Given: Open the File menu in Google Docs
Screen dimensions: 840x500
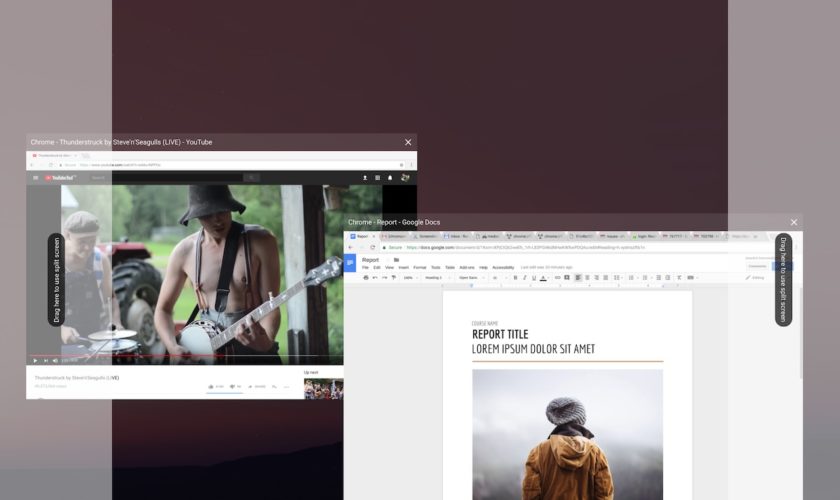Looking at the screenshot, I should tap(365, 267).
